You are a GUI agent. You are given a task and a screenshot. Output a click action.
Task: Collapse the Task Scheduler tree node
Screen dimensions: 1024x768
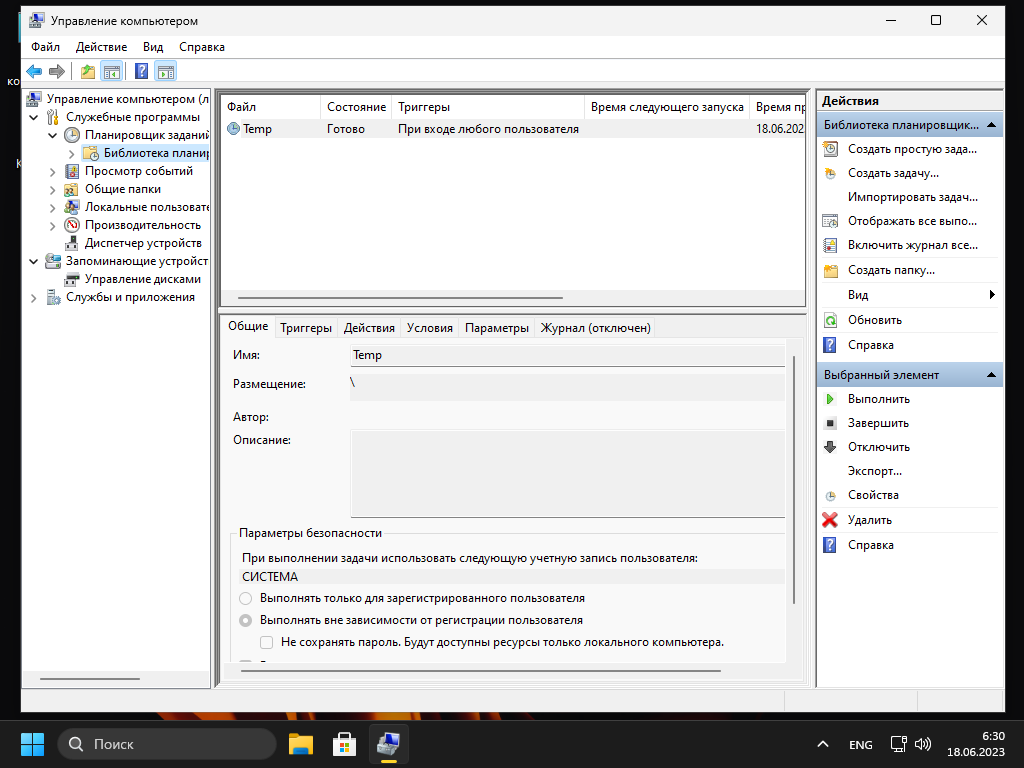(53, 135)
